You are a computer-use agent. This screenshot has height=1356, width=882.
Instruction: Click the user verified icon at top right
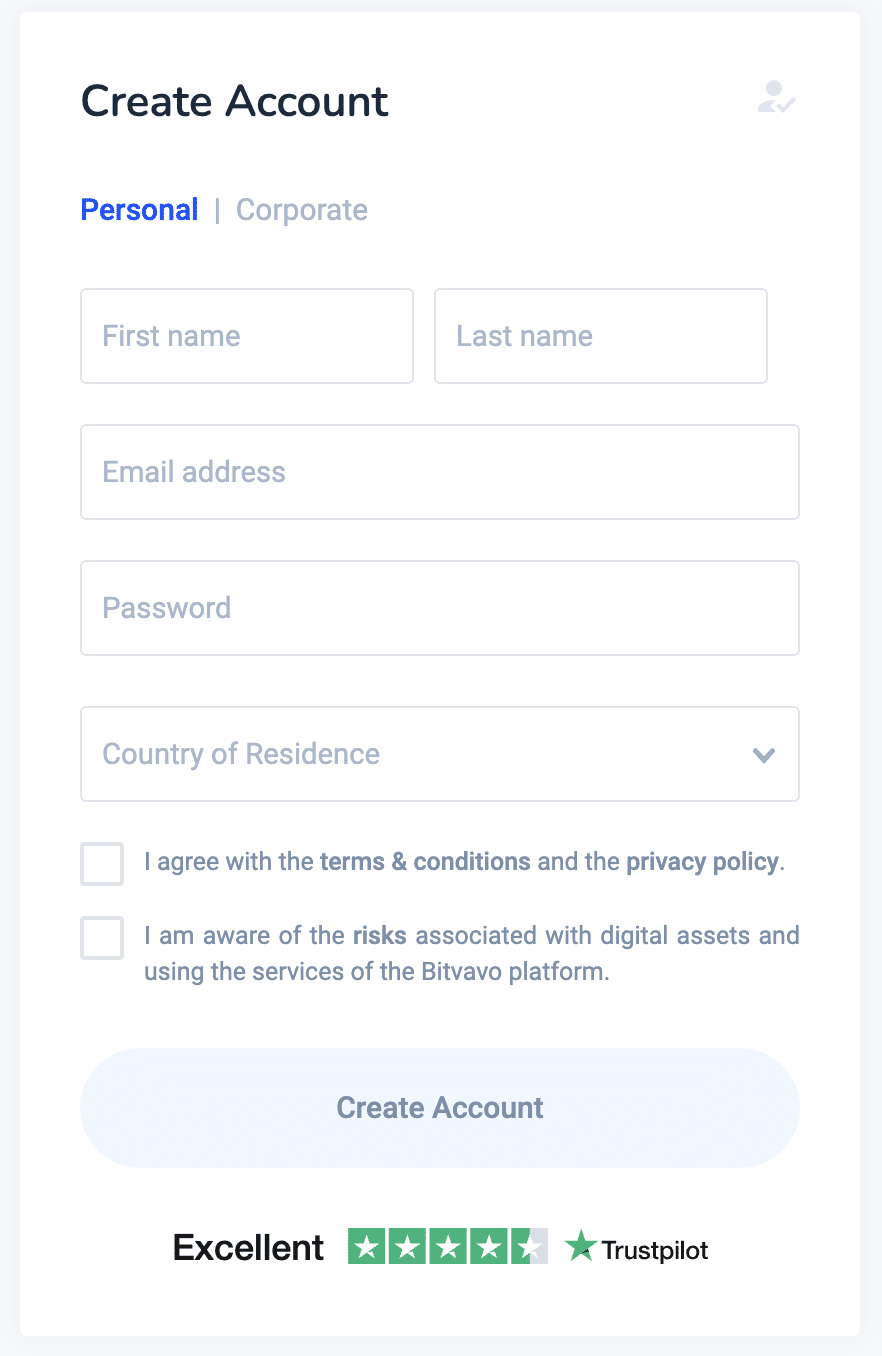(x=776, y=98)
